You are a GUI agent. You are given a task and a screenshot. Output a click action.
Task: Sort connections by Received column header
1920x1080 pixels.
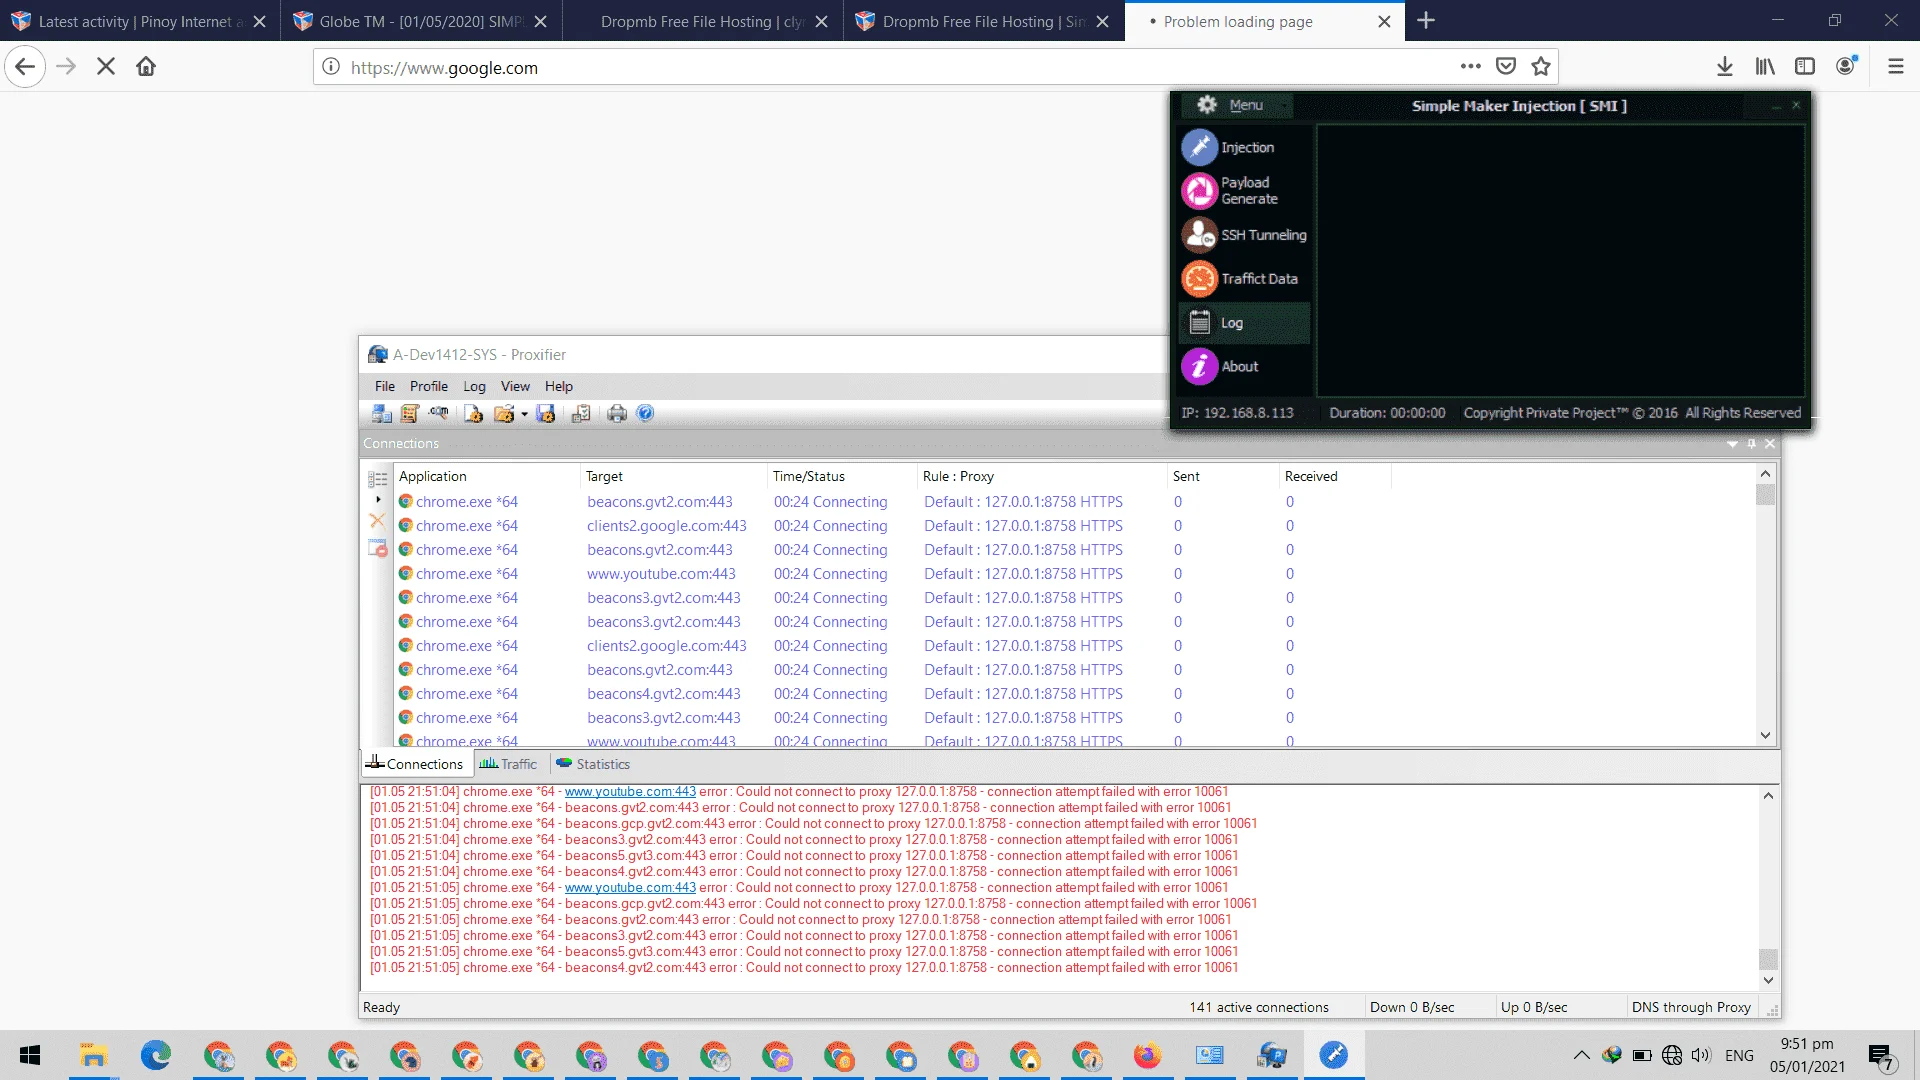[x=1335, y=477]
